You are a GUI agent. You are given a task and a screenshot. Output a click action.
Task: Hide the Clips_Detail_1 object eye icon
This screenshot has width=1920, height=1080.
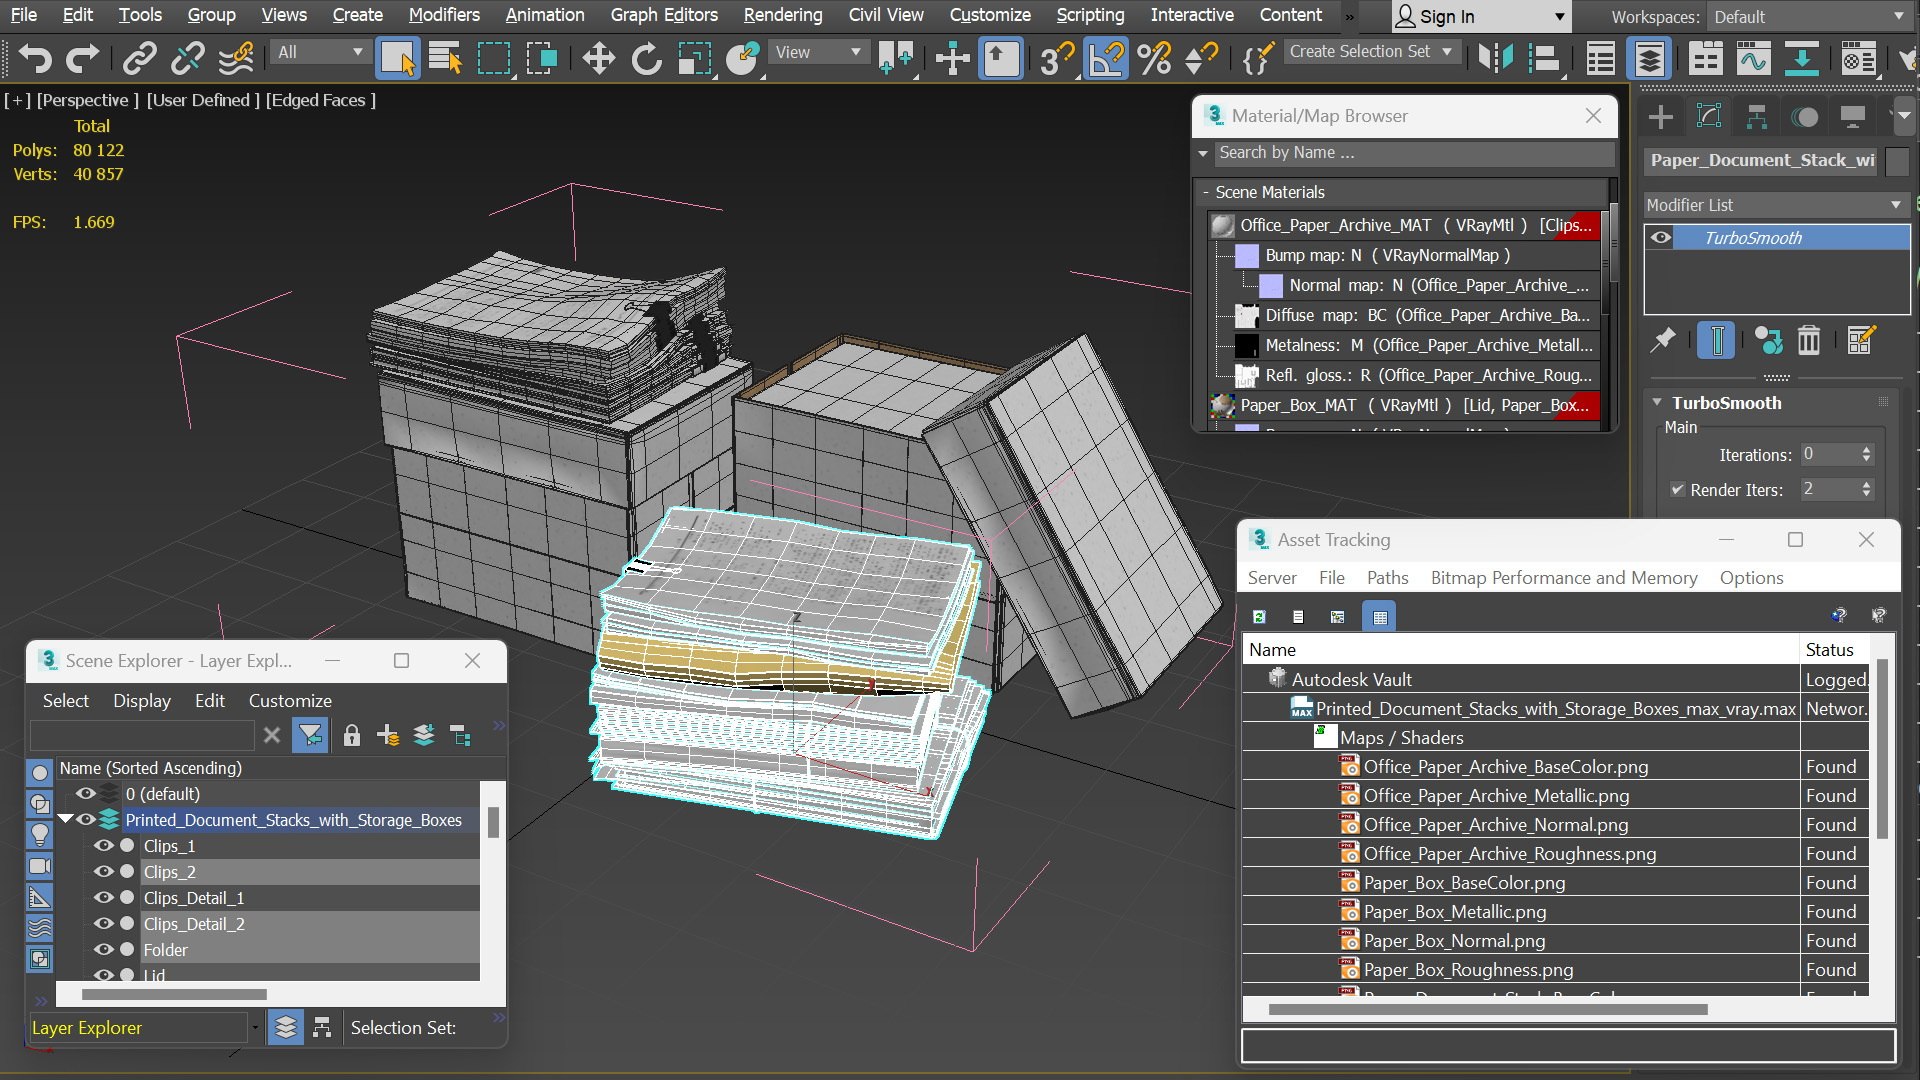(103, 898)
